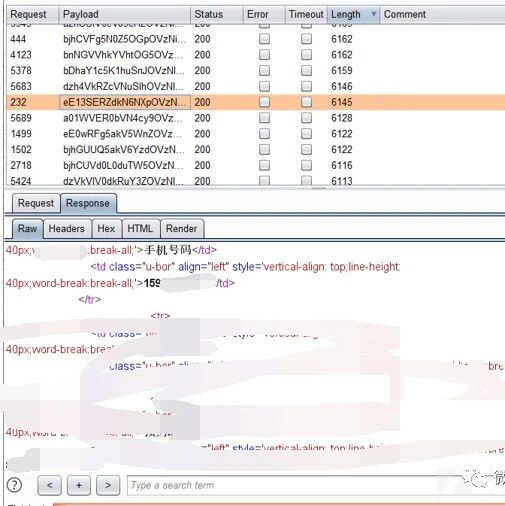
Task: Sort by the Timeout column header
Action: click(x=306, y=14)
